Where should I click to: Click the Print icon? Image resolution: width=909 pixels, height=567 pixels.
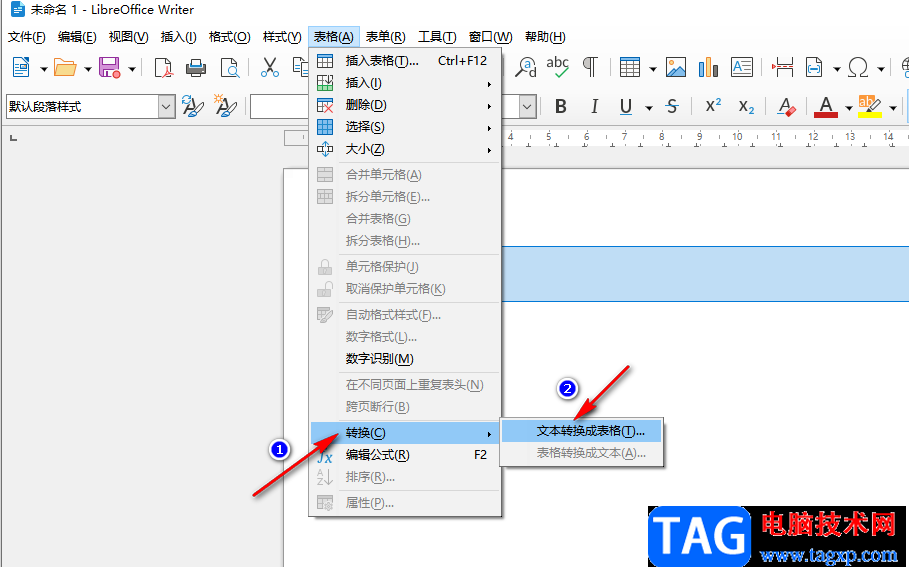196,68
